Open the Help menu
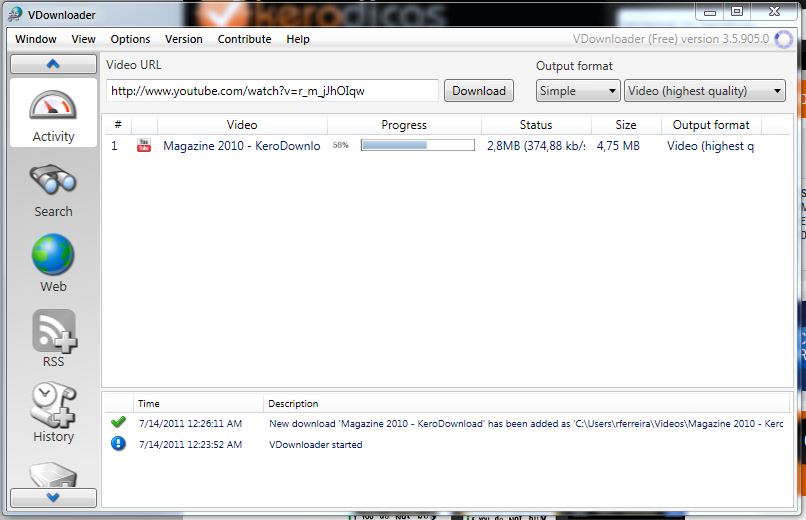 [298, 39]
